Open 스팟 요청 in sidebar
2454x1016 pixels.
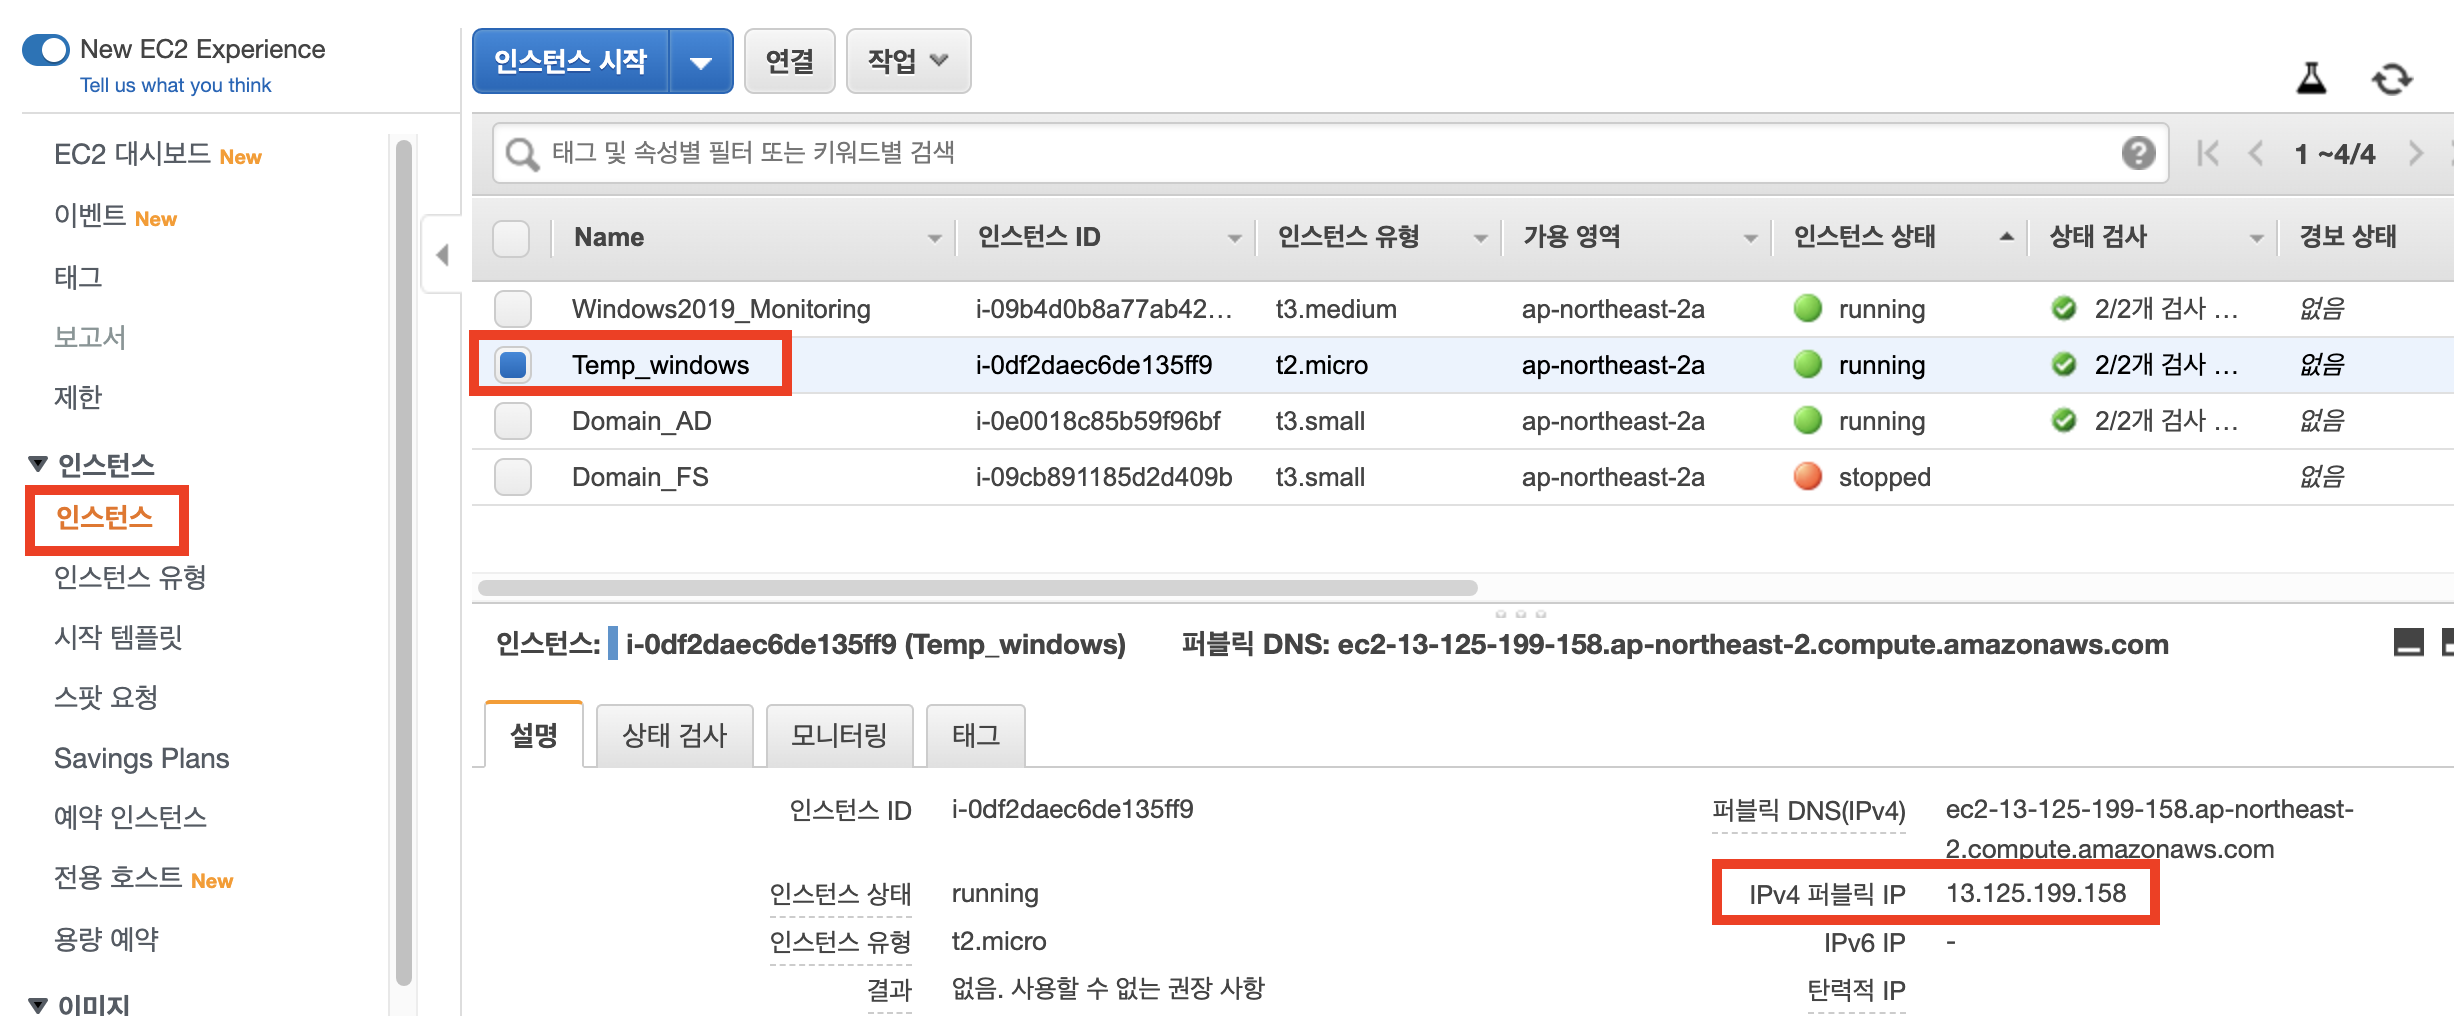[x=106, y=697]
